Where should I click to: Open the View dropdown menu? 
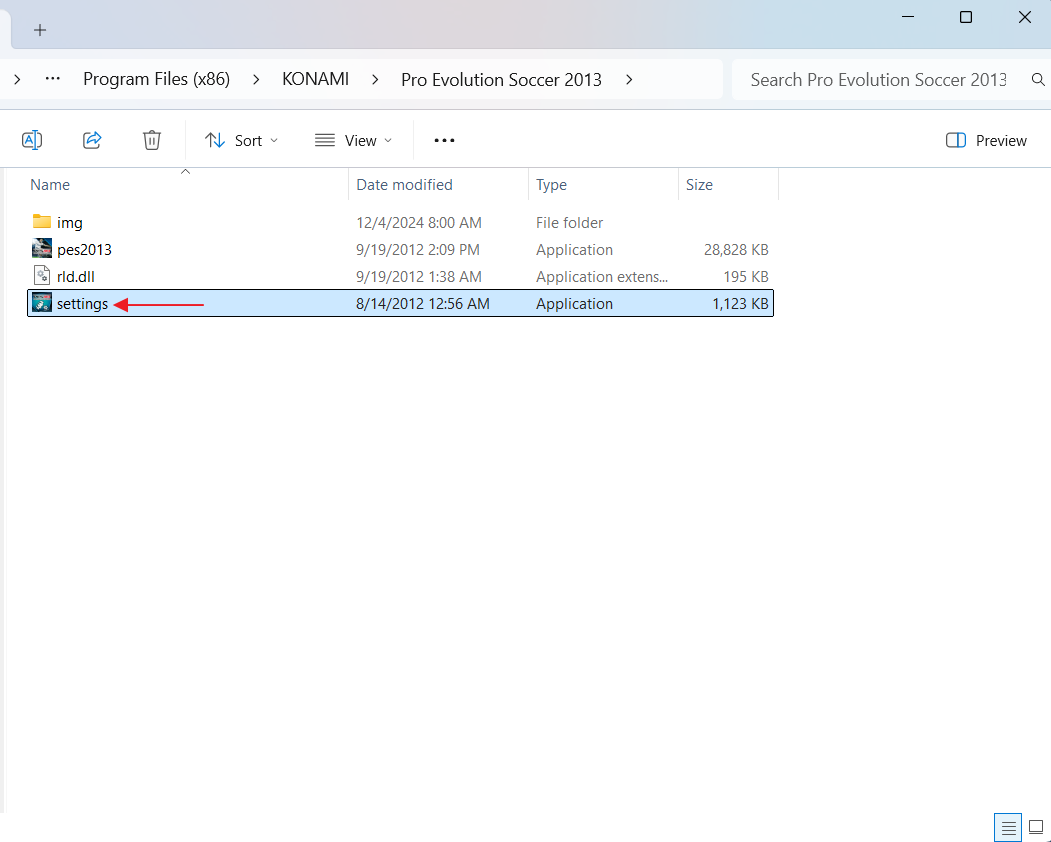pos(353,140)
